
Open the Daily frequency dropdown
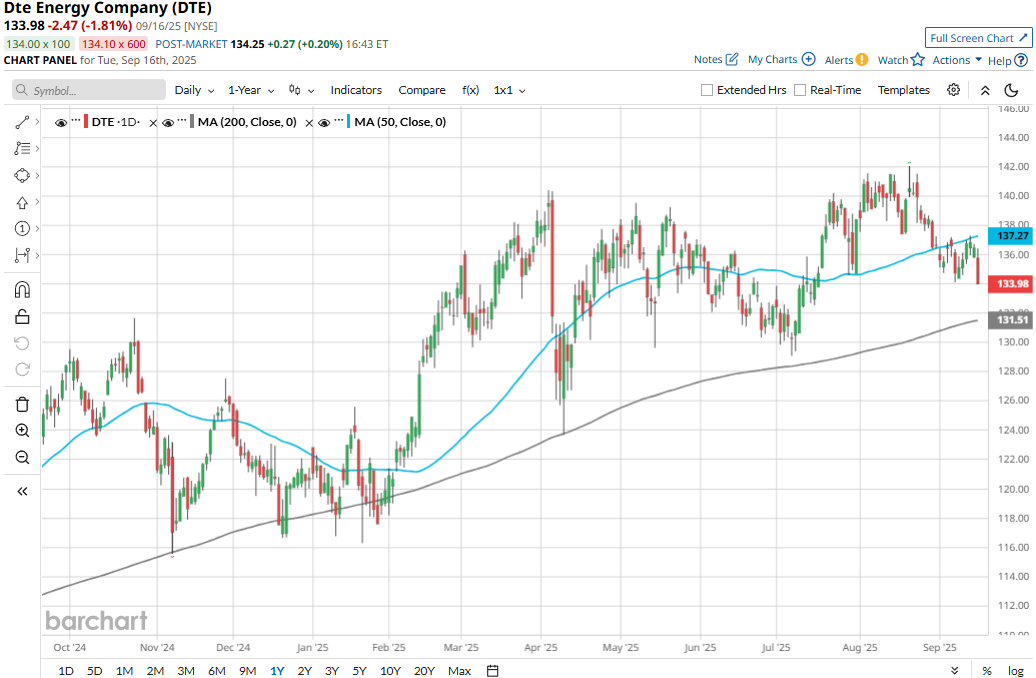tap(194, 90)
